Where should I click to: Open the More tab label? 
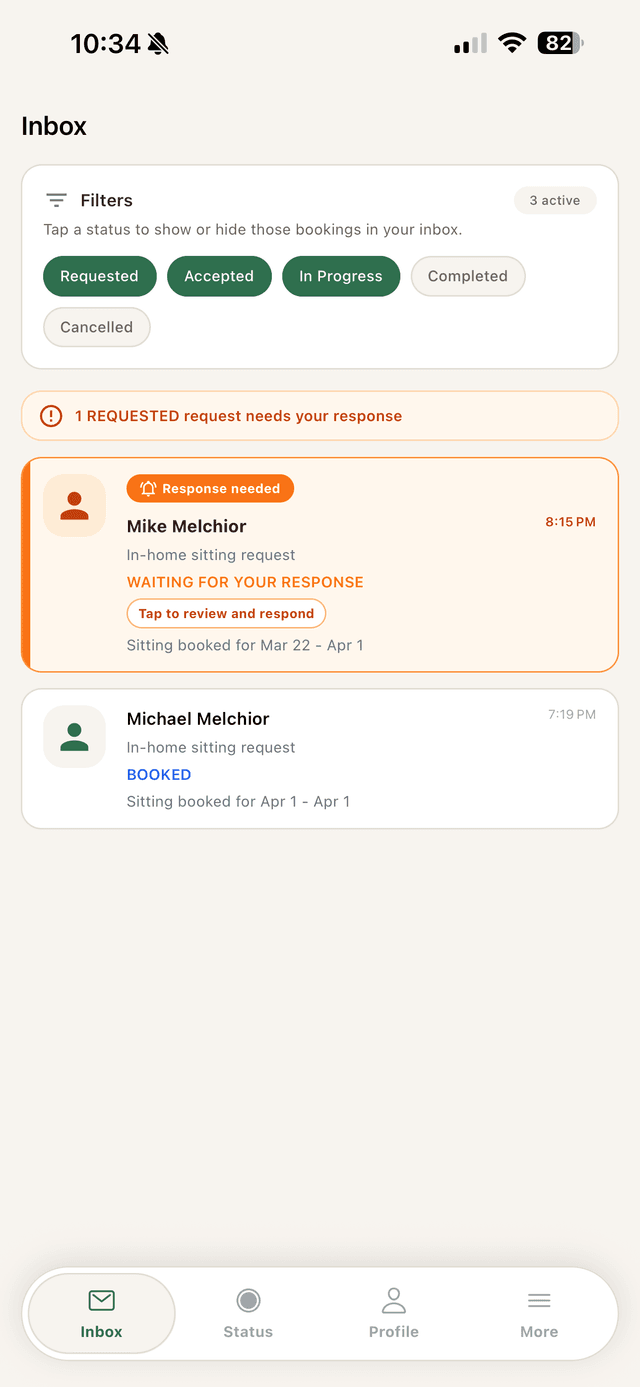539,1332
